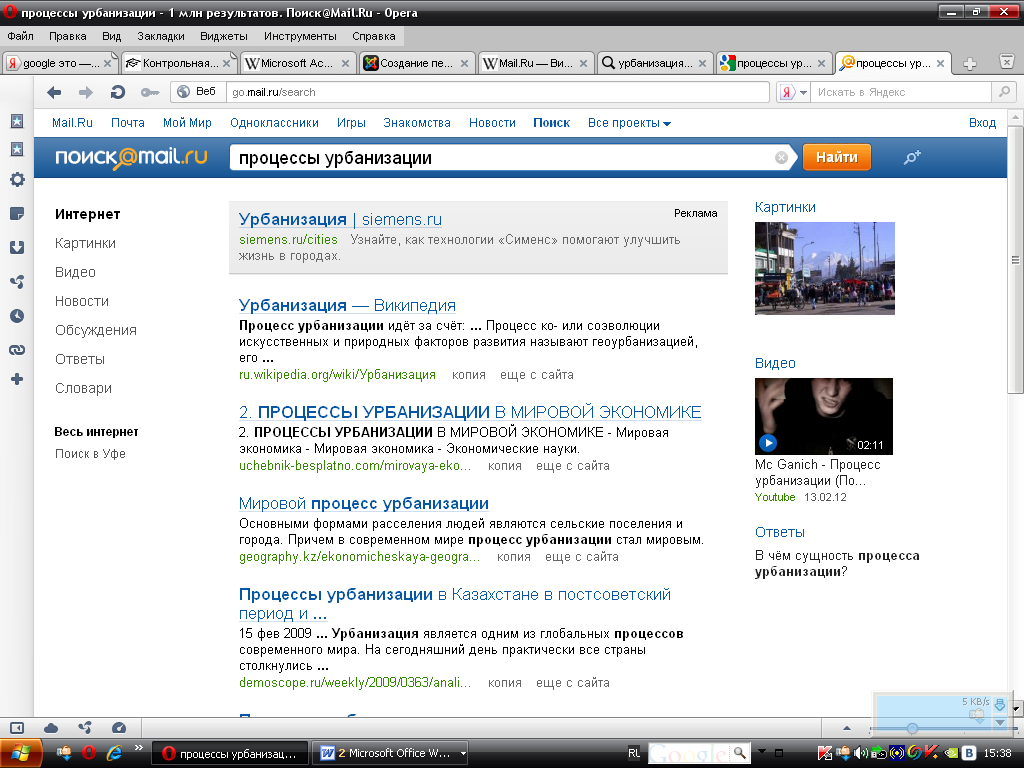The image size is (1024, 768).
Task: Filter results by Картинки in left menu
Action: coord(85,243)
